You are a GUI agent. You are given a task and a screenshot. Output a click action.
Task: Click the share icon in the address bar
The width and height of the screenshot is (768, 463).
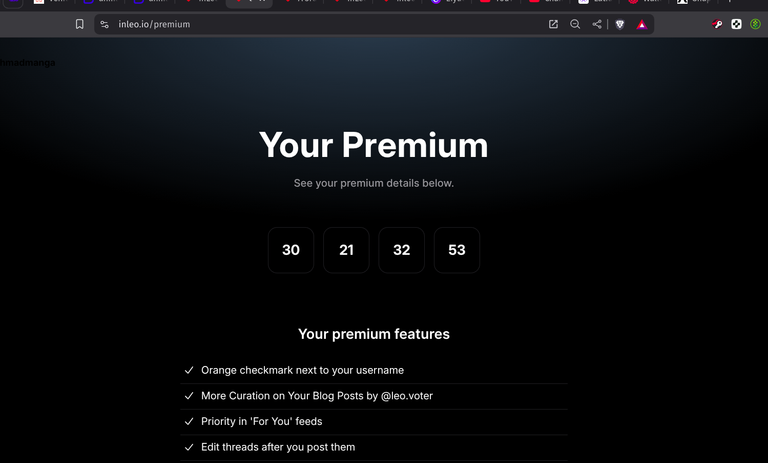(597, 24)
